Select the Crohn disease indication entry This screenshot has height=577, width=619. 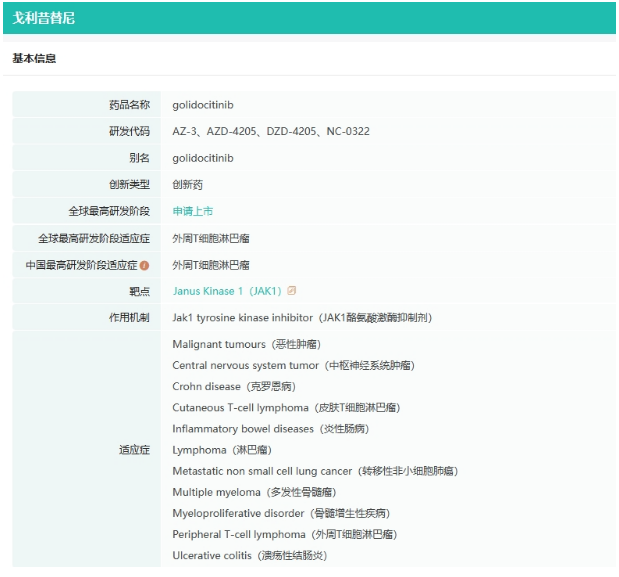pos(234,386)
